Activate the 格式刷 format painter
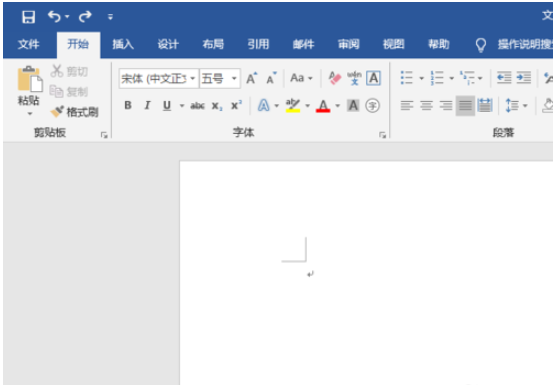Screen dimensions: 559x385 [x=74, y=112]
